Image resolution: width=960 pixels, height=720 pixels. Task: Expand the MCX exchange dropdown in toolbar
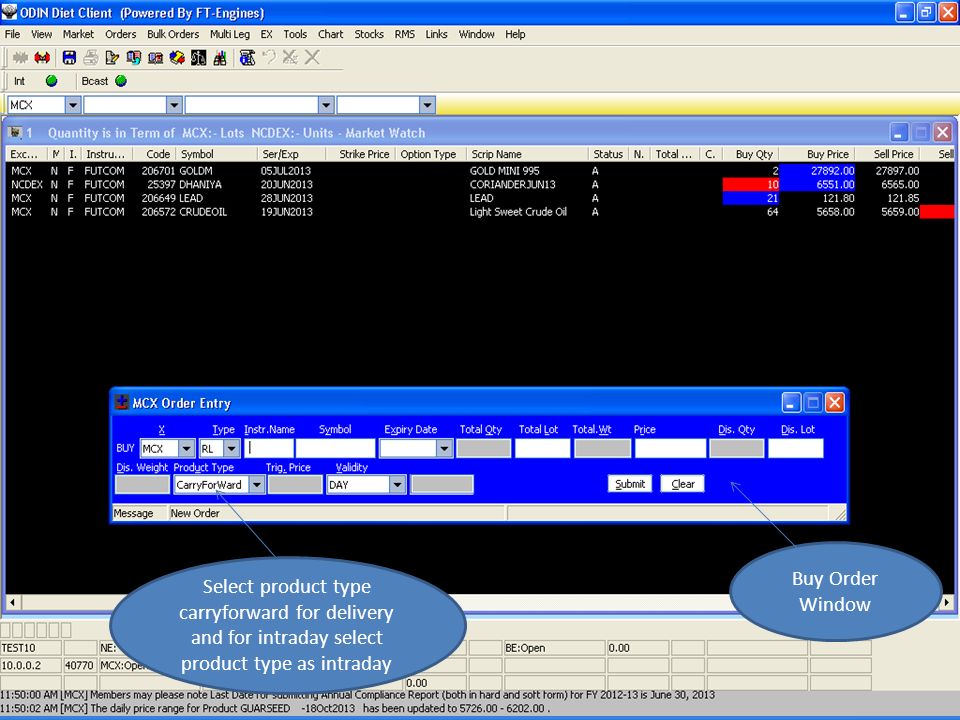73,105
